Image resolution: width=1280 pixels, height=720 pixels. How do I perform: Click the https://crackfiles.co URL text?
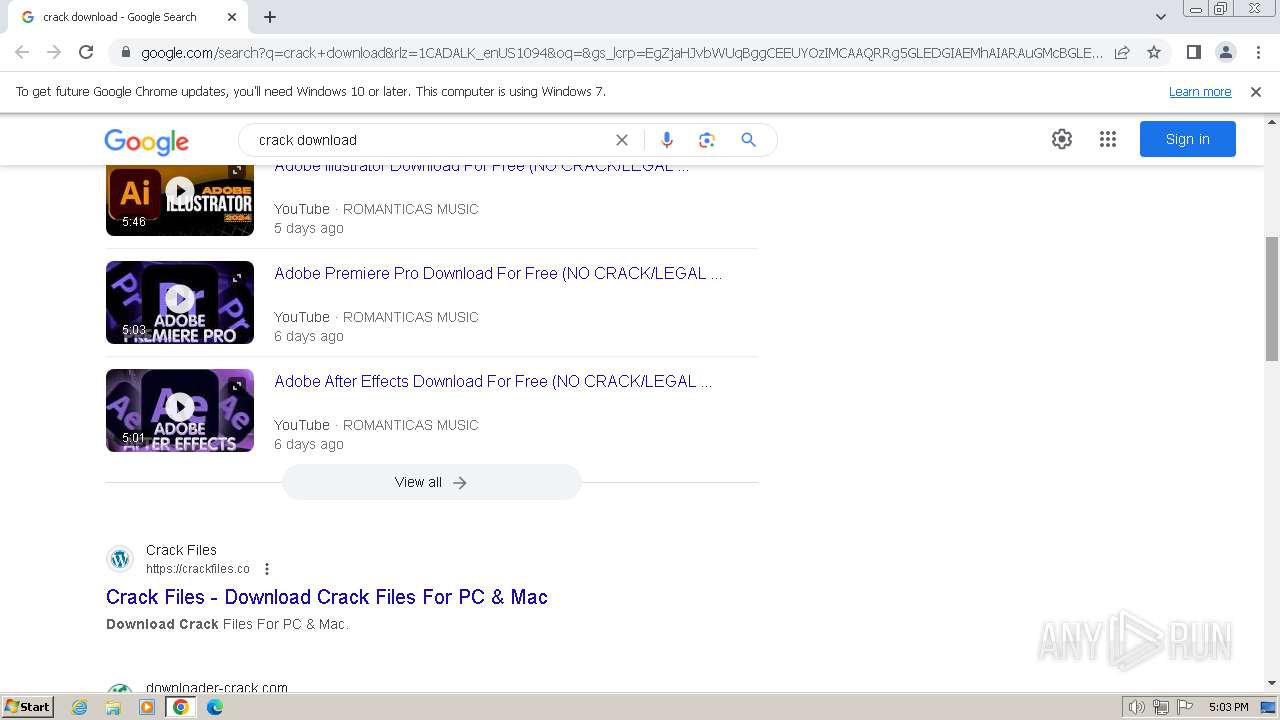click(x=198, y=569)
